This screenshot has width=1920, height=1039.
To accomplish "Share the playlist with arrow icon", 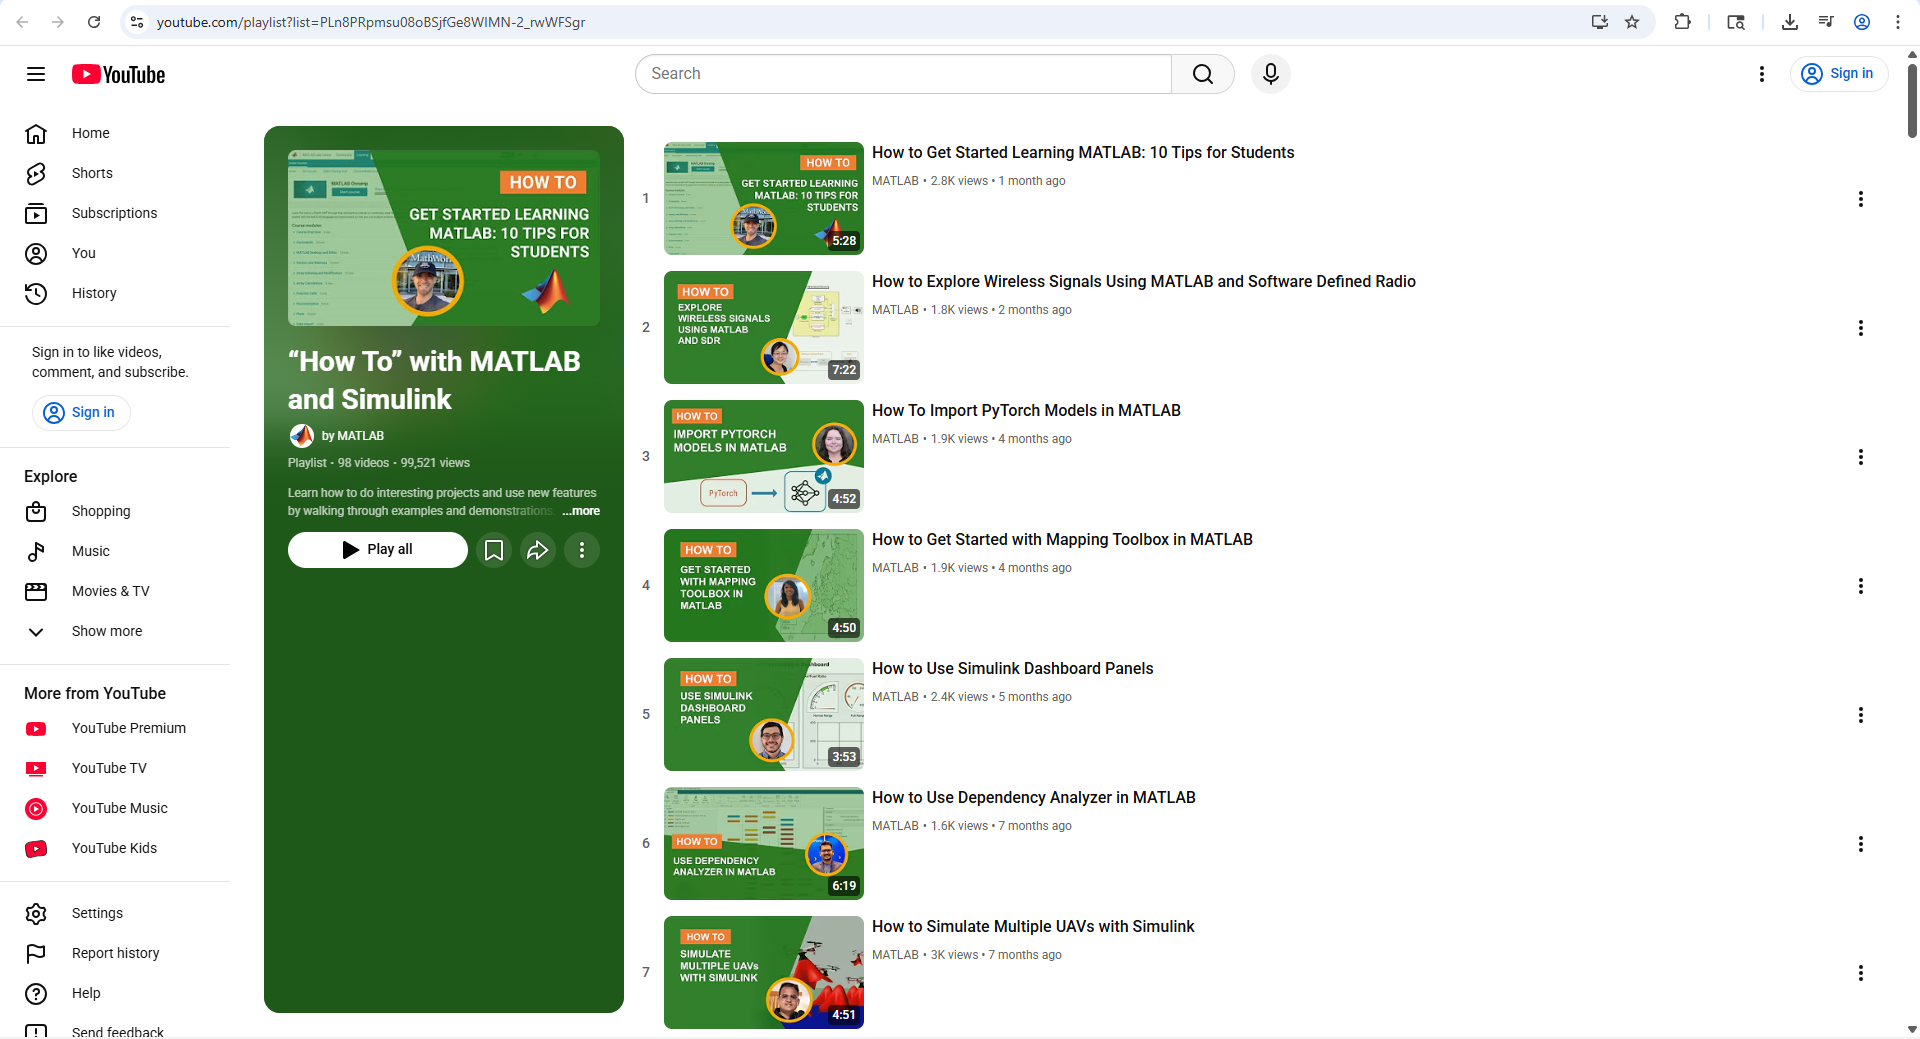I will [x=538, y=549].
